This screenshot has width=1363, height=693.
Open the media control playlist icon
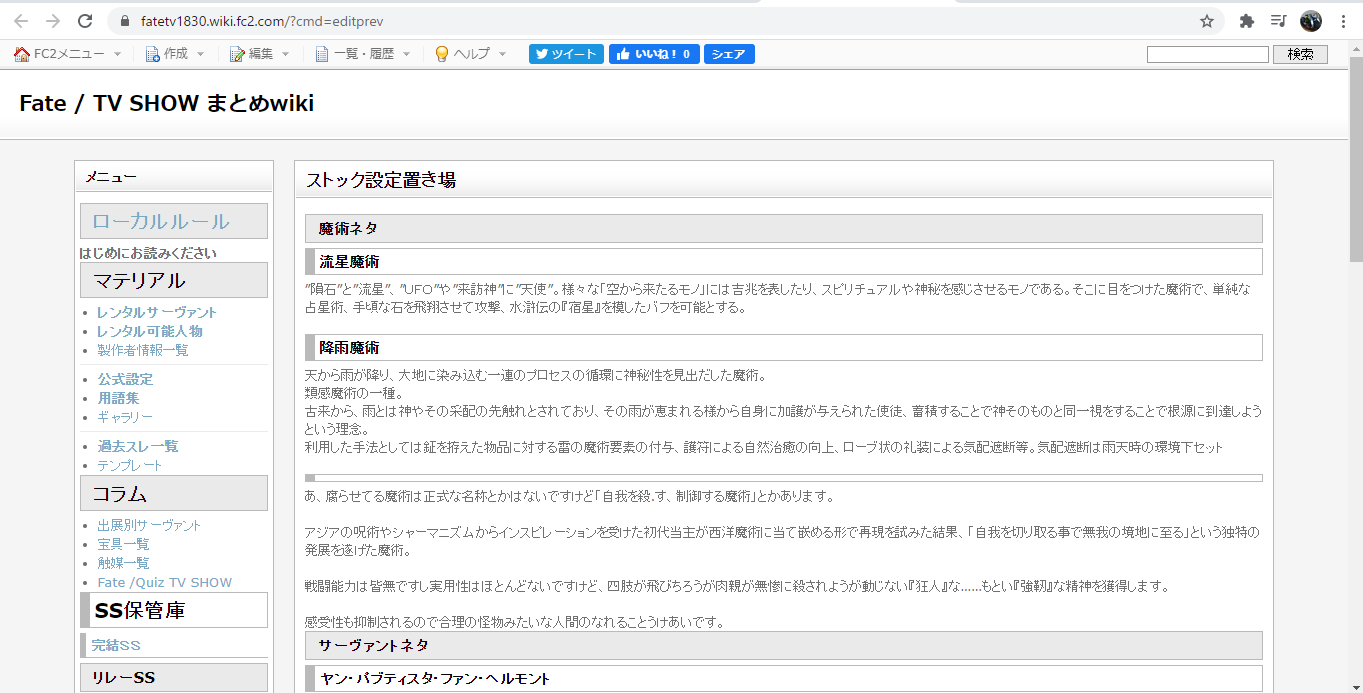tap(1278, 21)
